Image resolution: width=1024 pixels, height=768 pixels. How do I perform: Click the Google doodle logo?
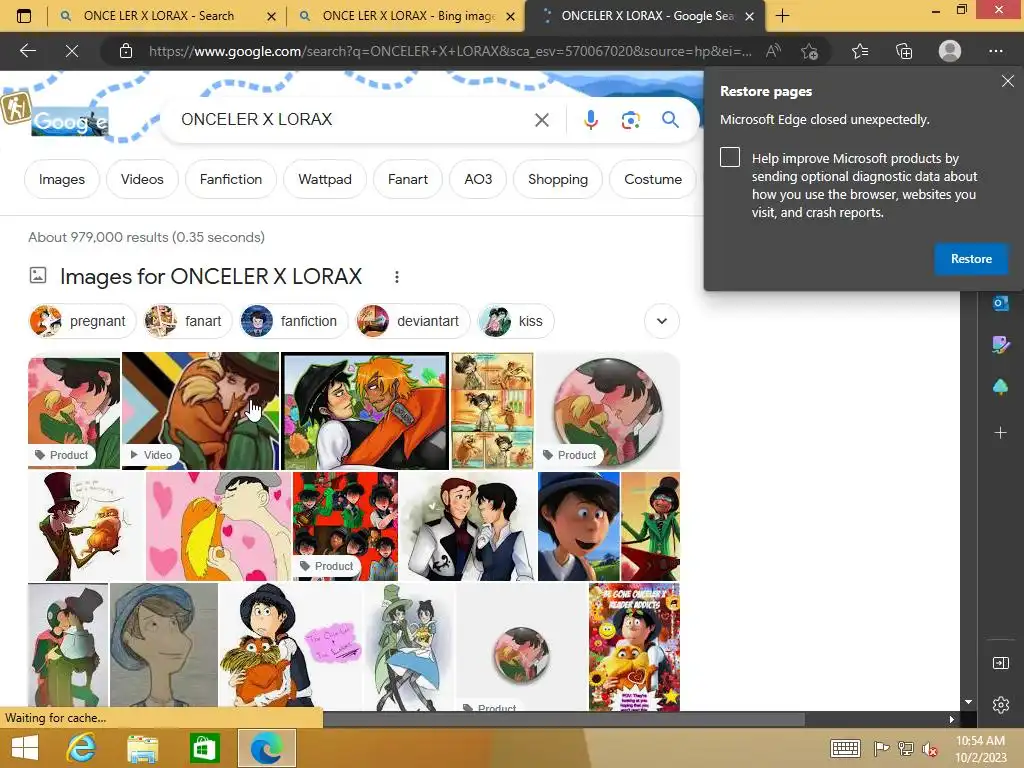[70, 121]
